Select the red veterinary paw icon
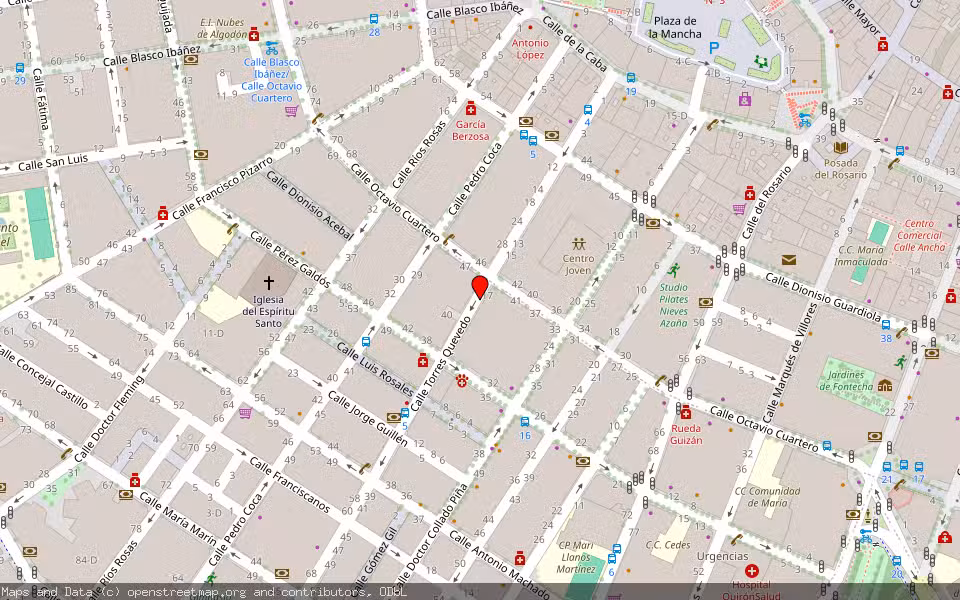Viewport: 960px width, 600px height. (462, 381)
